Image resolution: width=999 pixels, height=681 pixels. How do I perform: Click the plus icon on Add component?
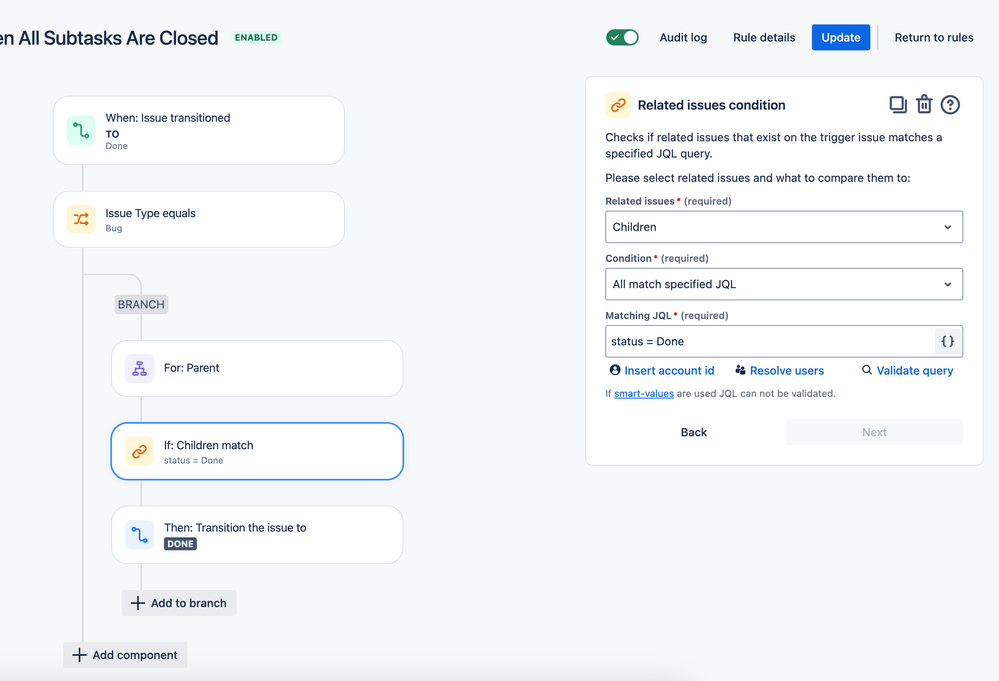(79, 655)
